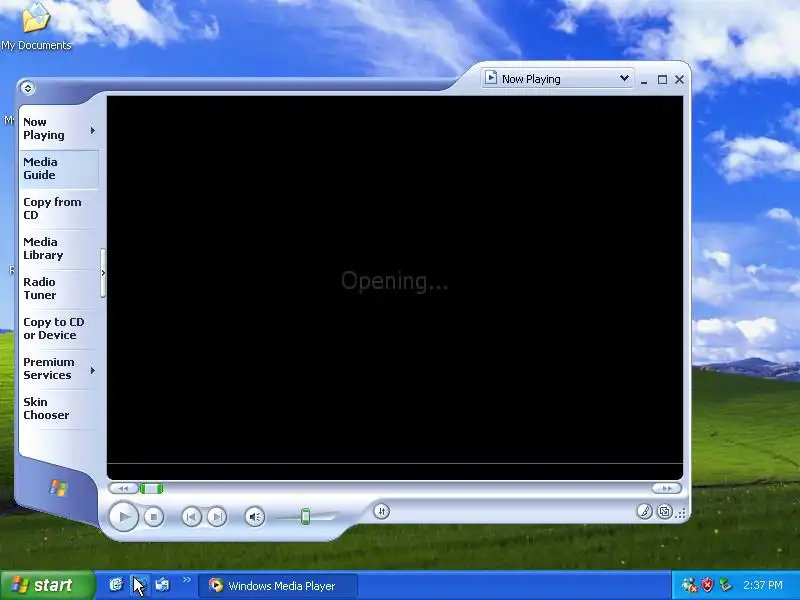Collapse the taskbar panel side handle
800x600 pixels.
pyautogui.click(x=103, y=273)
